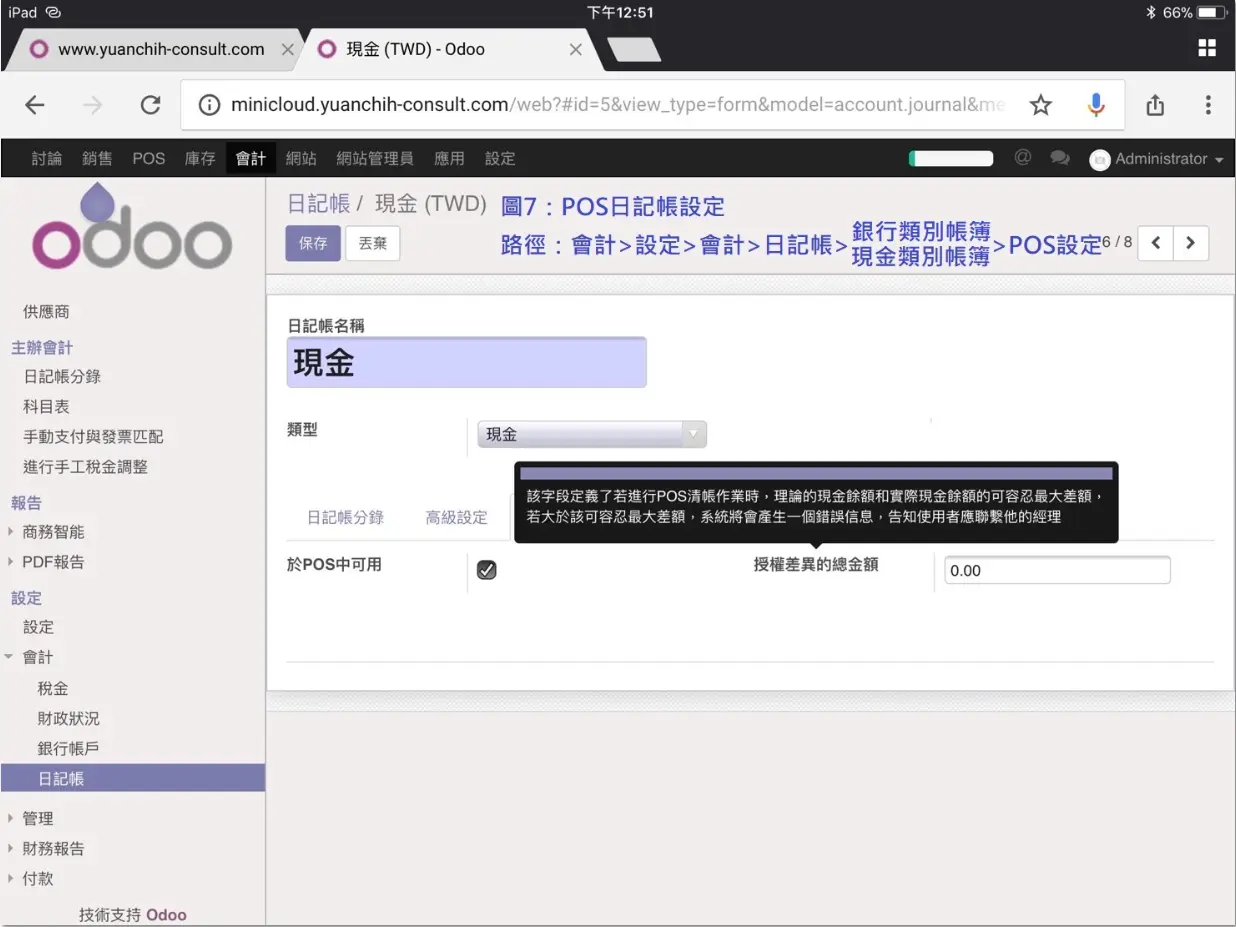
Task: Open the 庫存 menu
Action: [200, 158]
